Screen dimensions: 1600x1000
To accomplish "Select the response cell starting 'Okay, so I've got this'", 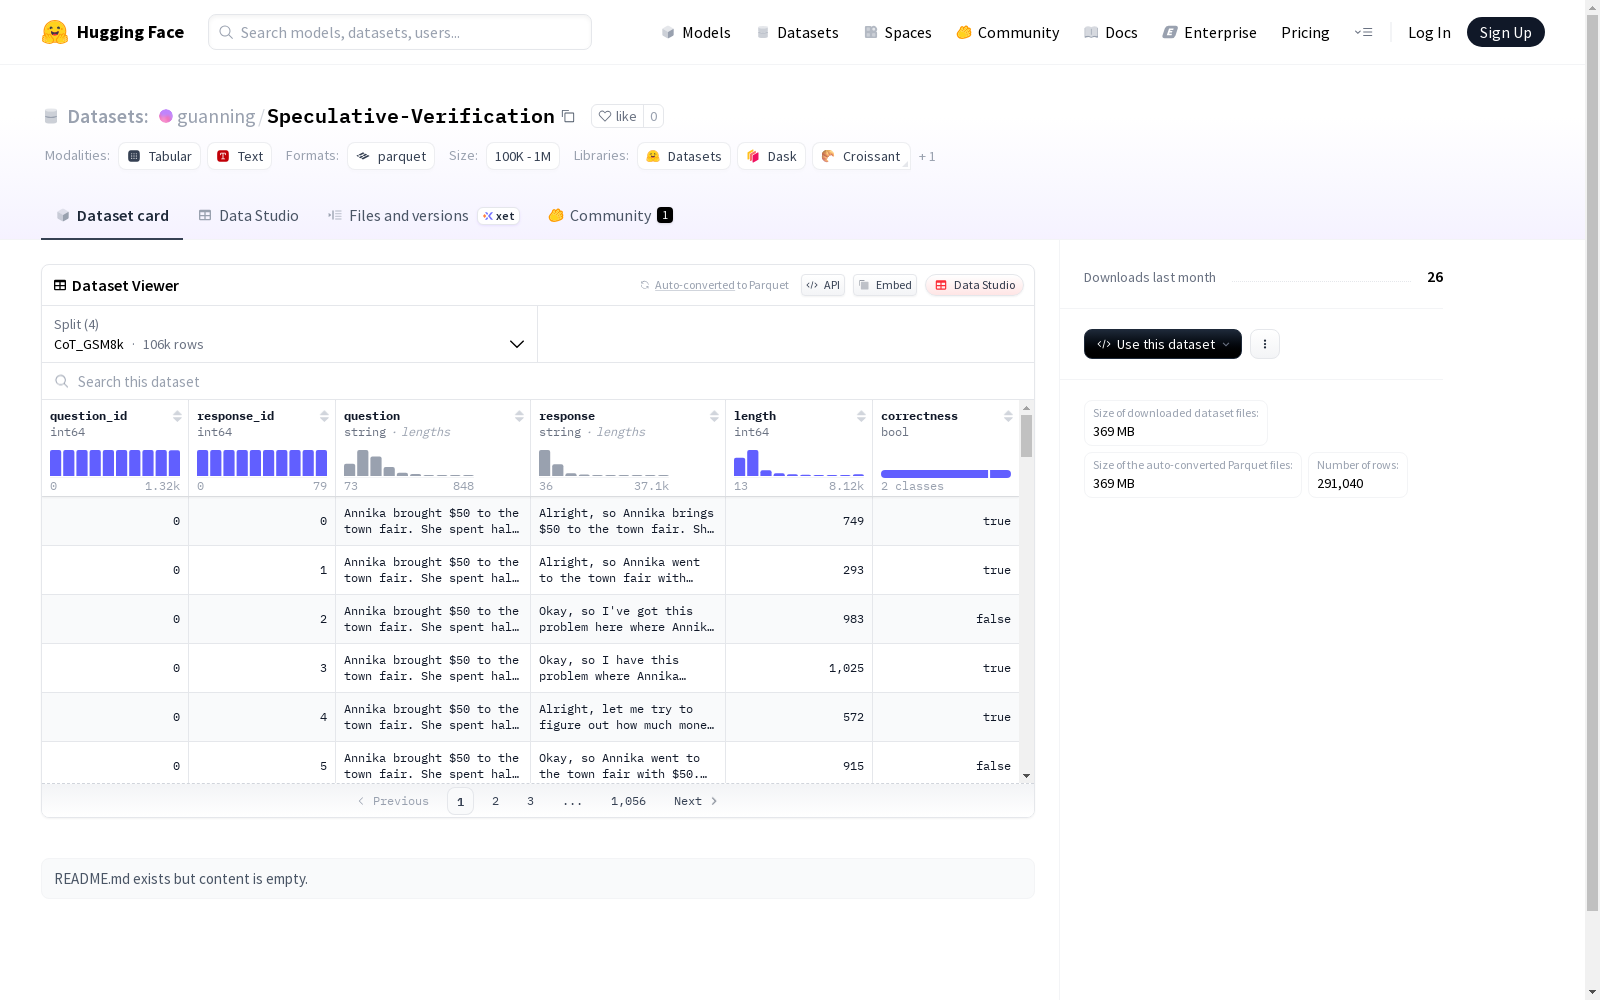I will point(628,619).
